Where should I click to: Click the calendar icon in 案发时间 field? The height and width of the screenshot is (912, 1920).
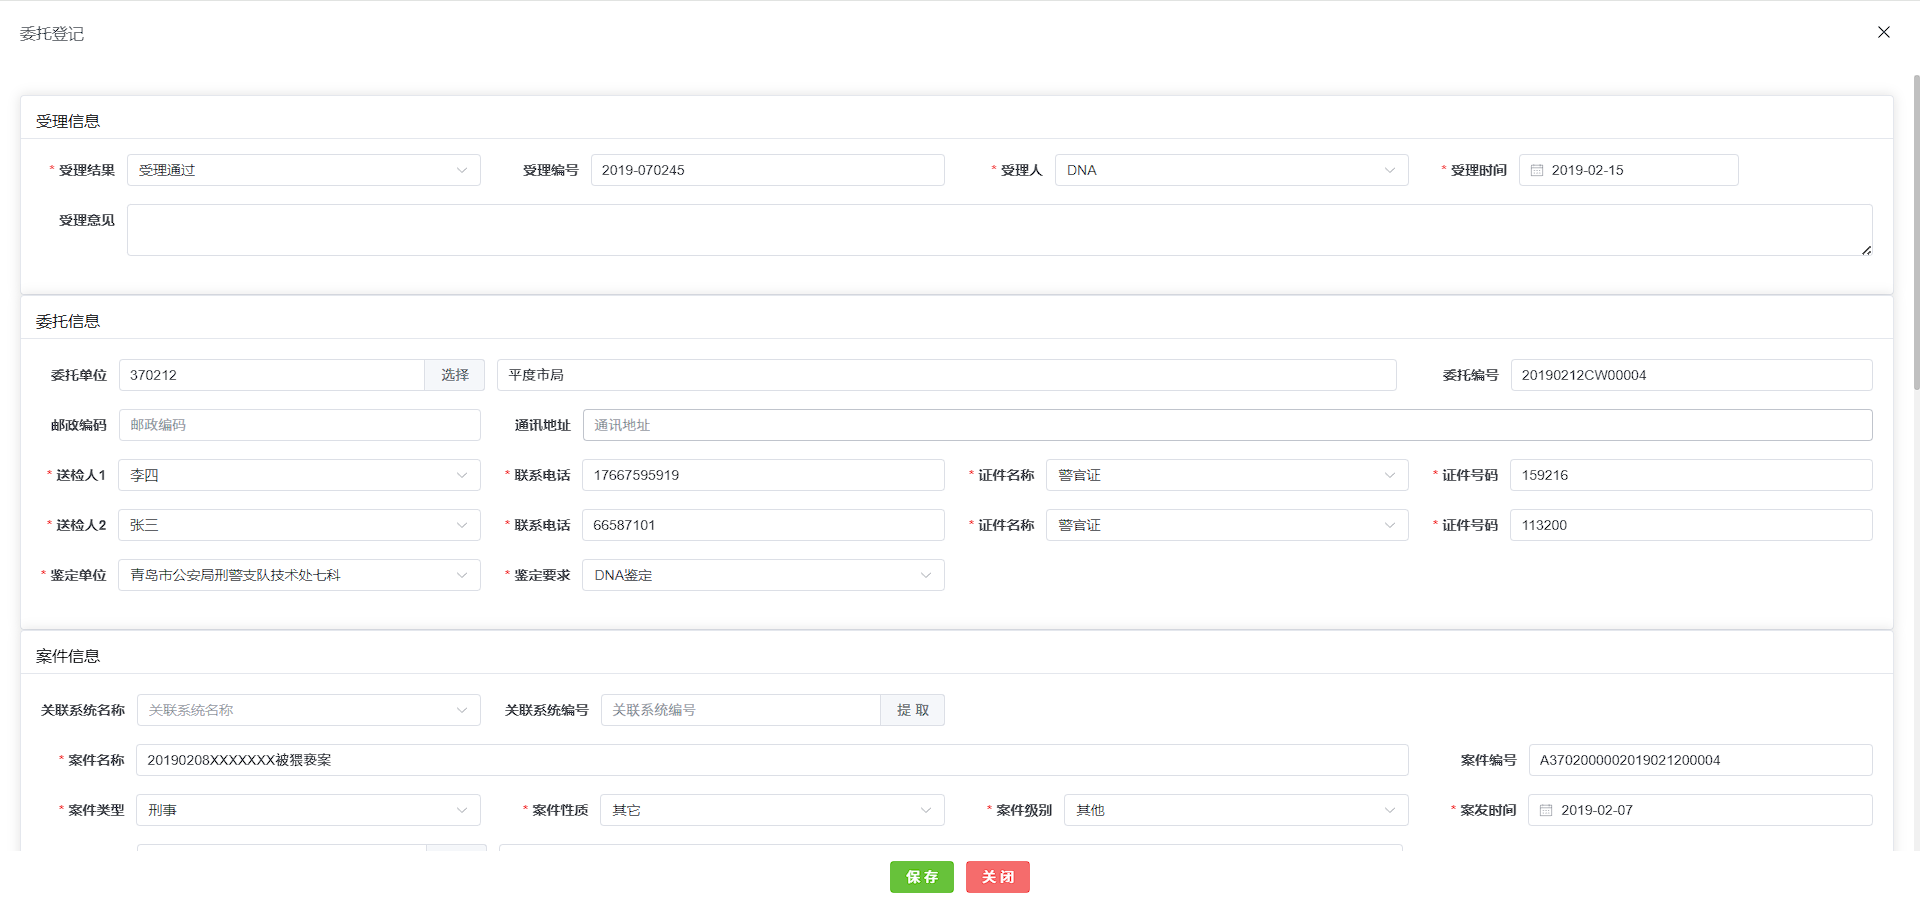tap(1546, 810)
